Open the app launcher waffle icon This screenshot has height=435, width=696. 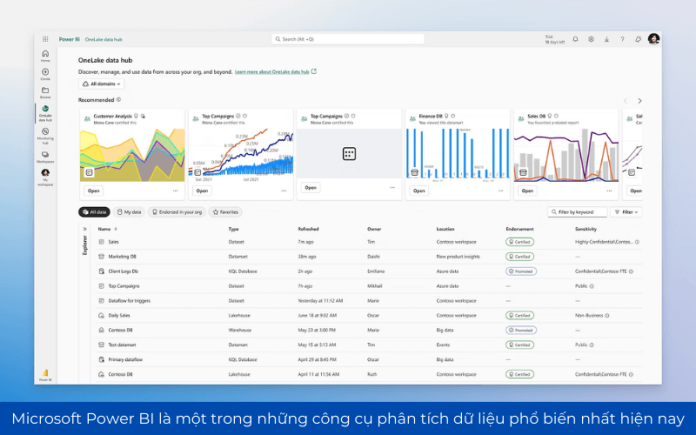pyautogui.click(x=46, y=39)
